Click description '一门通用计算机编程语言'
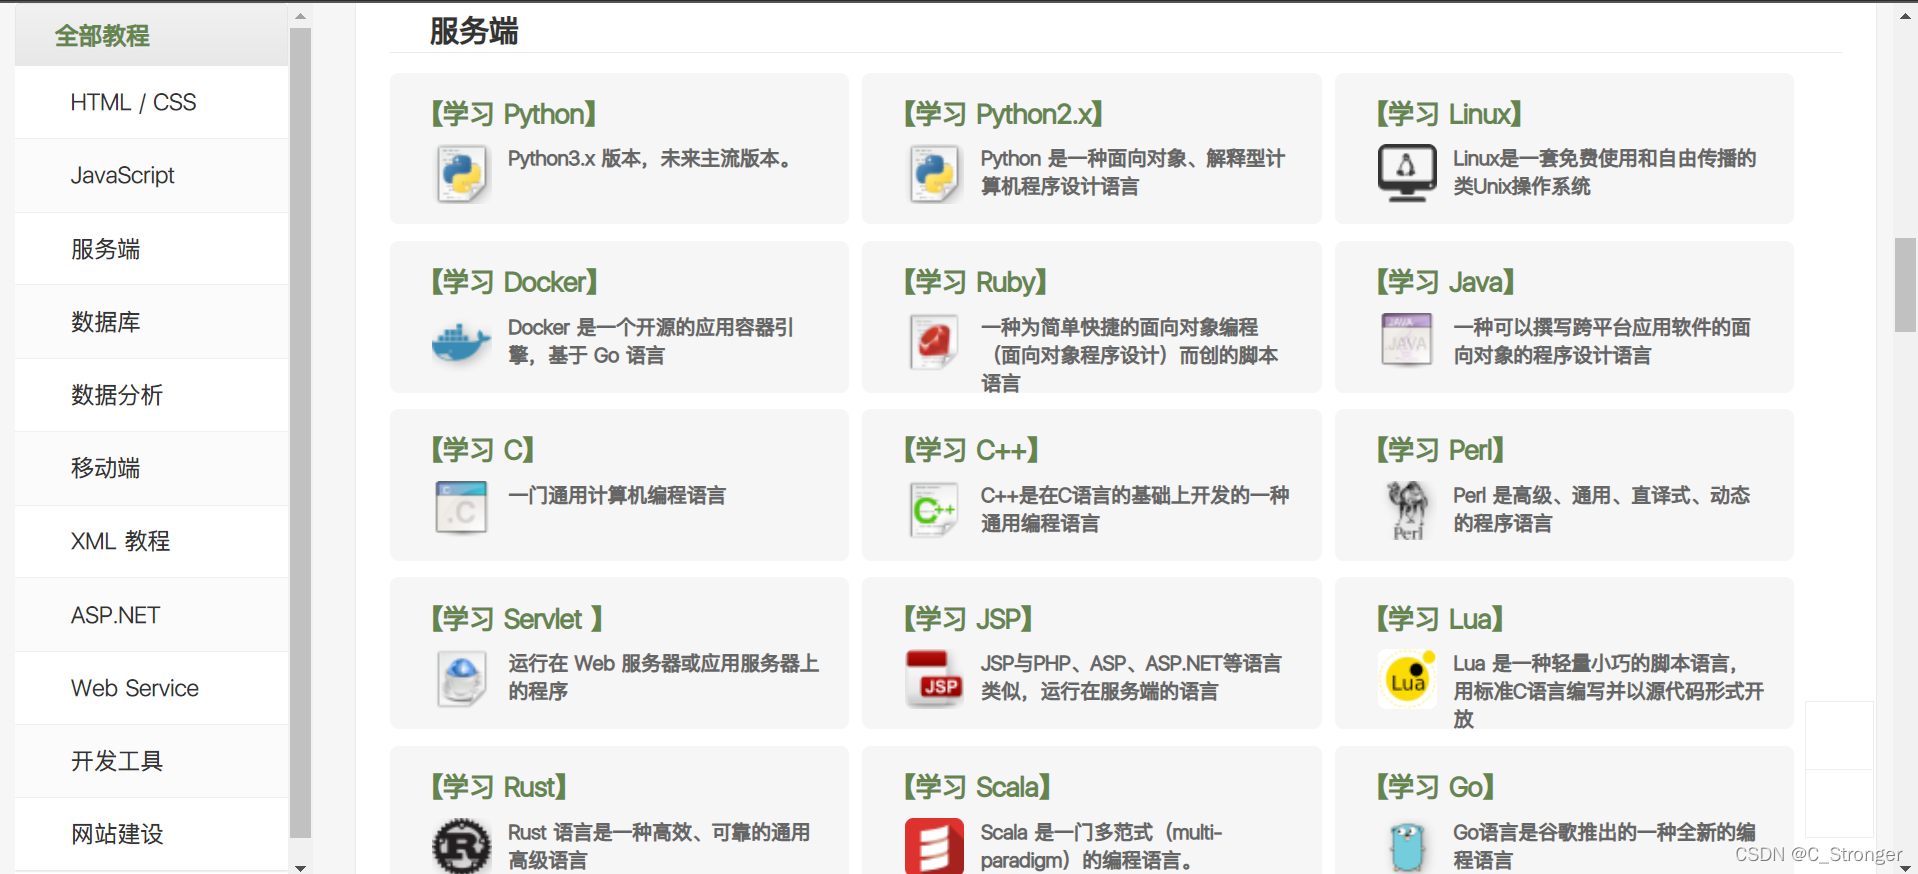The width and height of the screenshot is (1918, 874). (617, 495)
